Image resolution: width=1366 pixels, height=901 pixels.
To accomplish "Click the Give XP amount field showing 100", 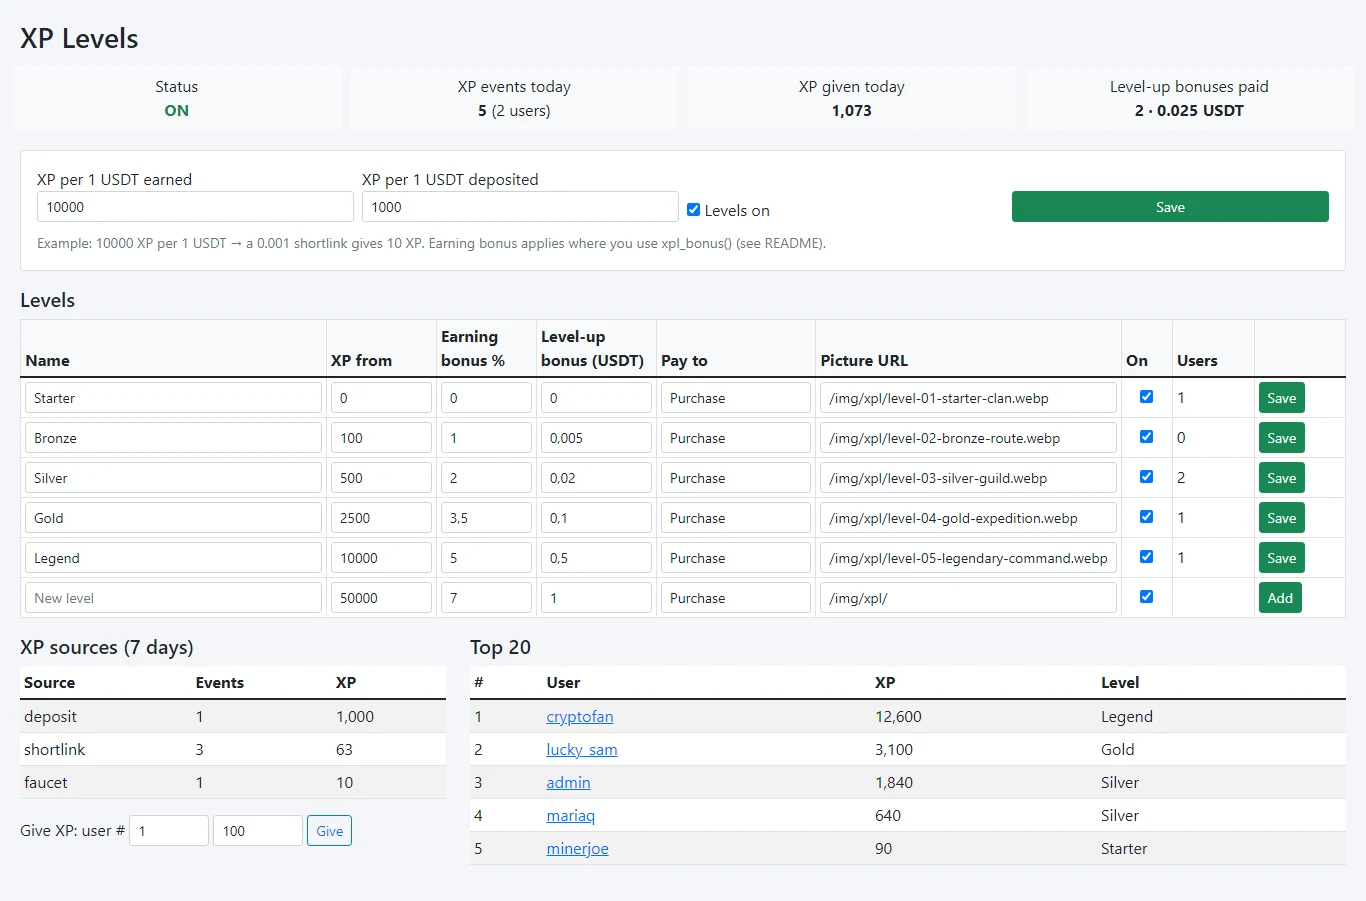I will tap(258, 831).
